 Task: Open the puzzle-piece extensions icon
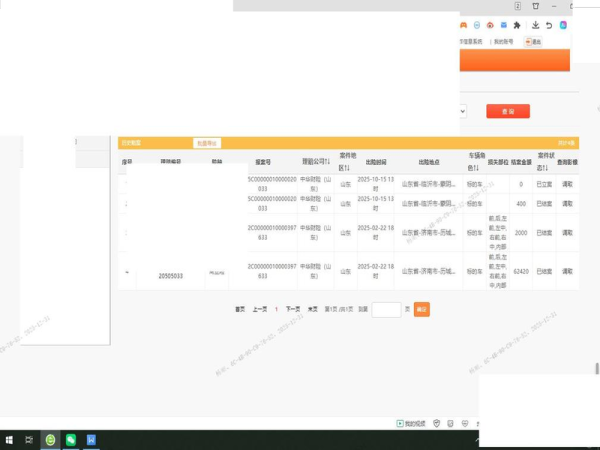517,25
